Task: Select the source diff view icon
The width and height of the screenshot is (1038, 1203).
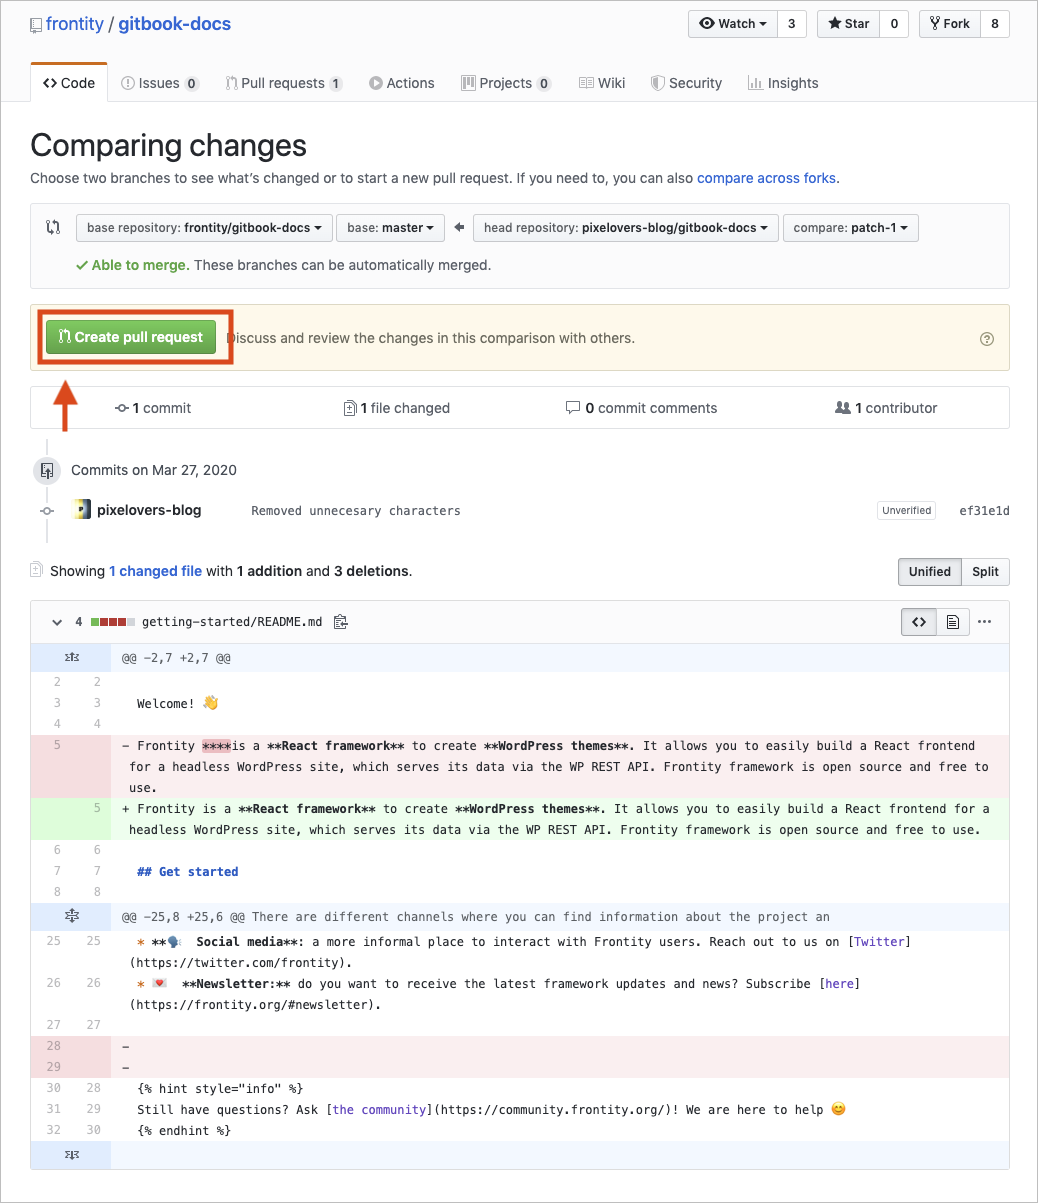Action: [x=918, y=621]
